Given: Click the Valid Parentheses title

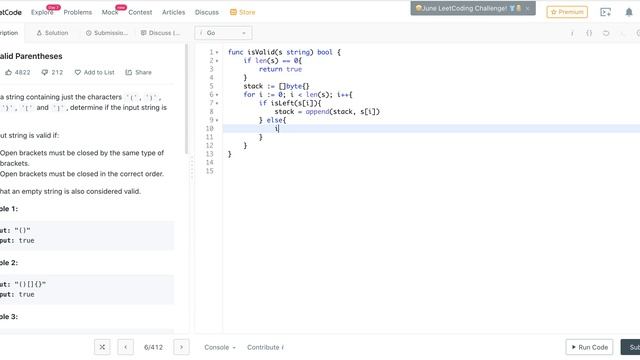Looking at the screenshot, I should tap(31, 56).
